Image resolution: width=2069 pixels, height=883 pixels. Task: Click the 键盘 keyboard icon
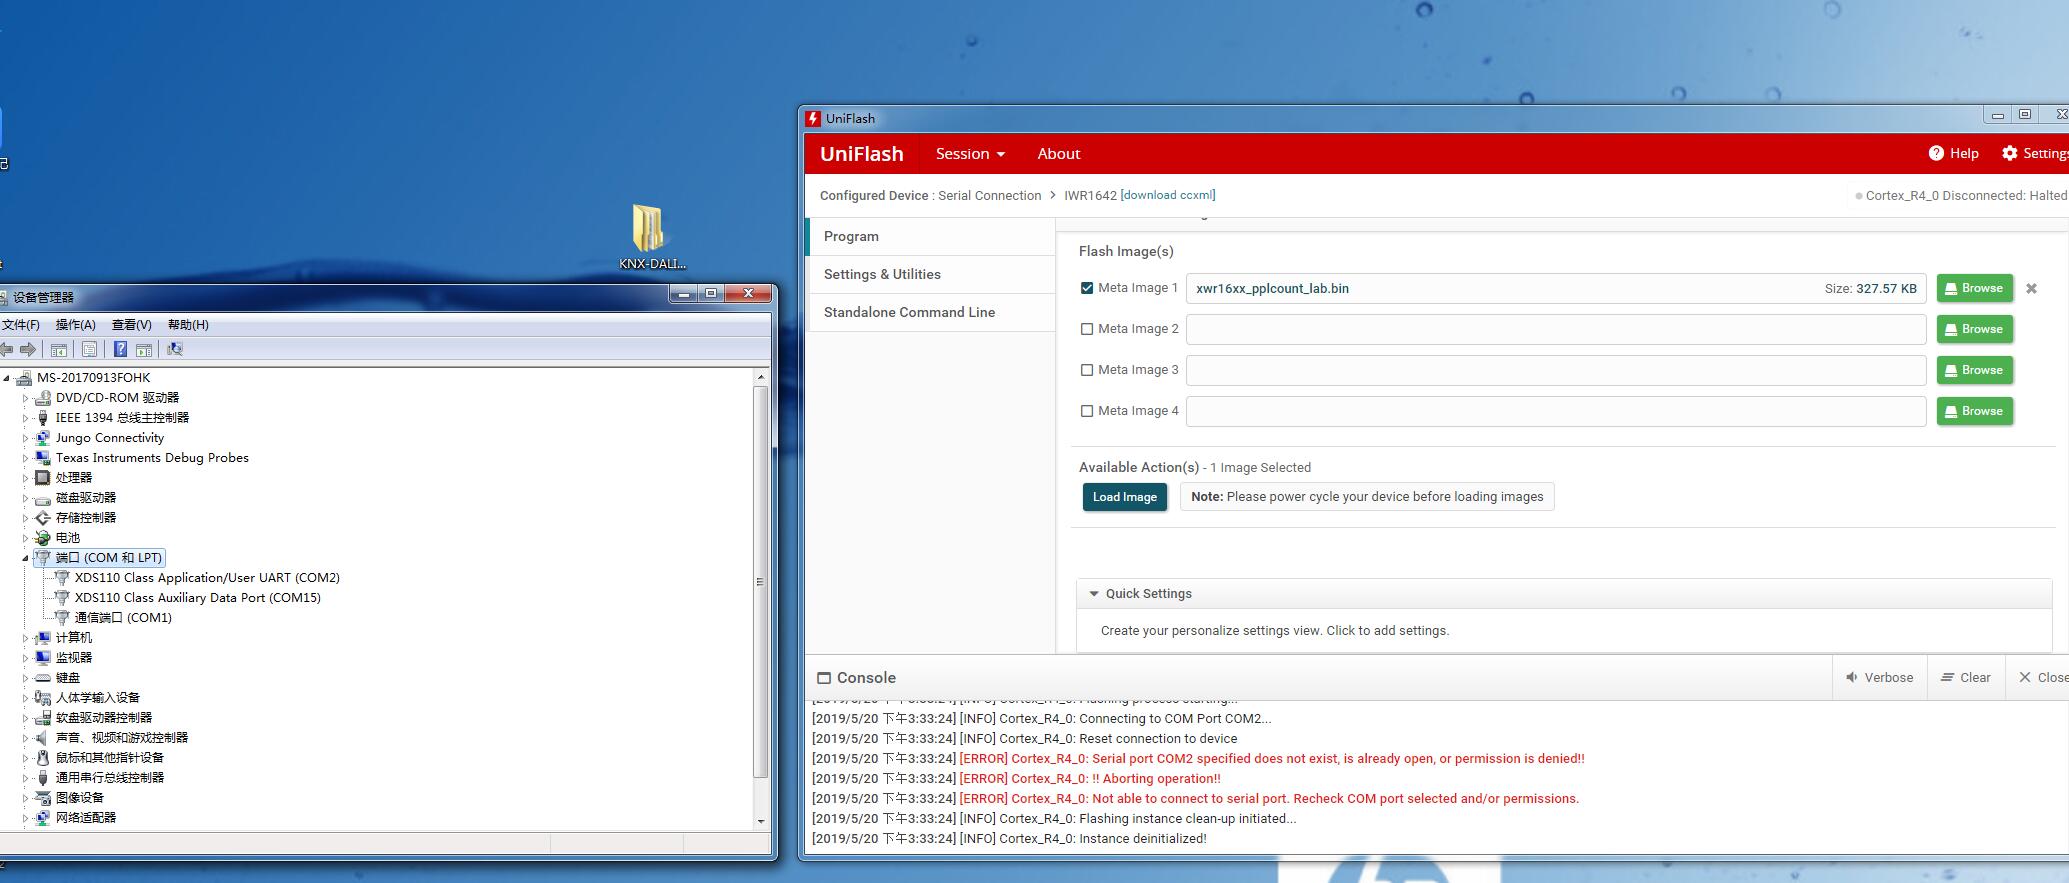click(43, 678)
